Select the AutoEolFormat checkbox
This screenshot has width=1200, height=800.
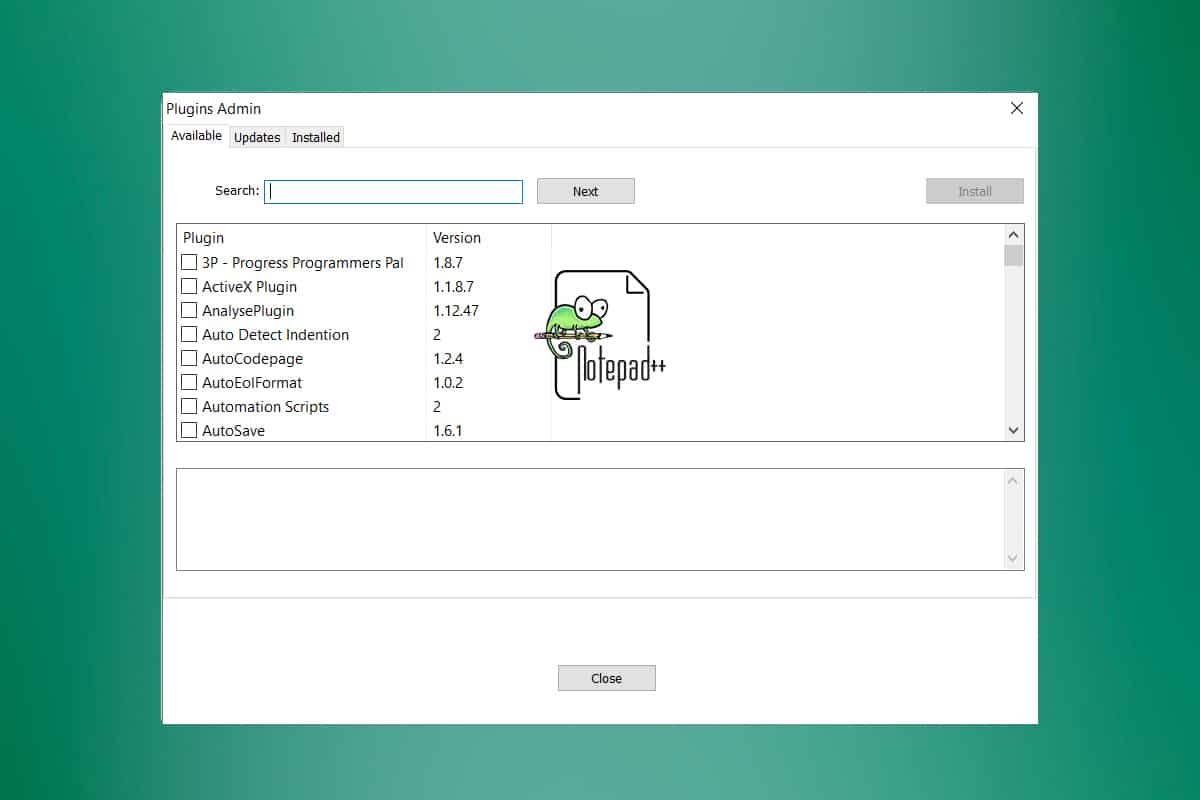[x=189, y=382]
